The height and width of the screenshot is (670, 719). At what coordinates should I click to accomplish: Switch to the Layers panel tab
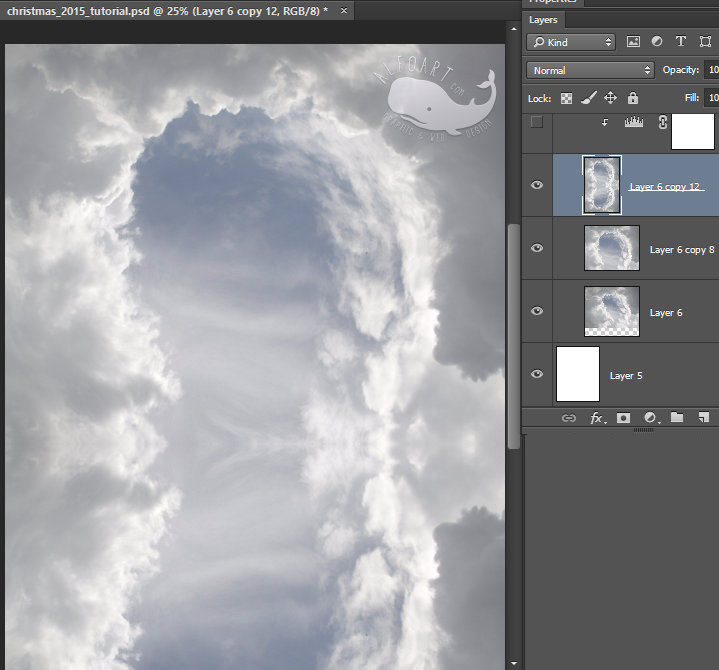click(x=544, y=19)
